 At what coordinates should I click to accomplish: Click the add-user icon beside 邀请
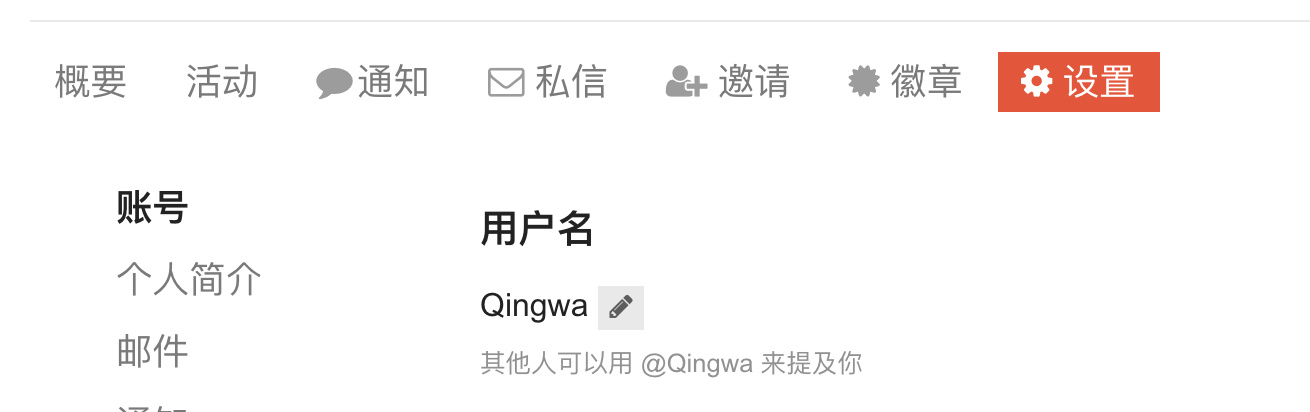[686, 82]
